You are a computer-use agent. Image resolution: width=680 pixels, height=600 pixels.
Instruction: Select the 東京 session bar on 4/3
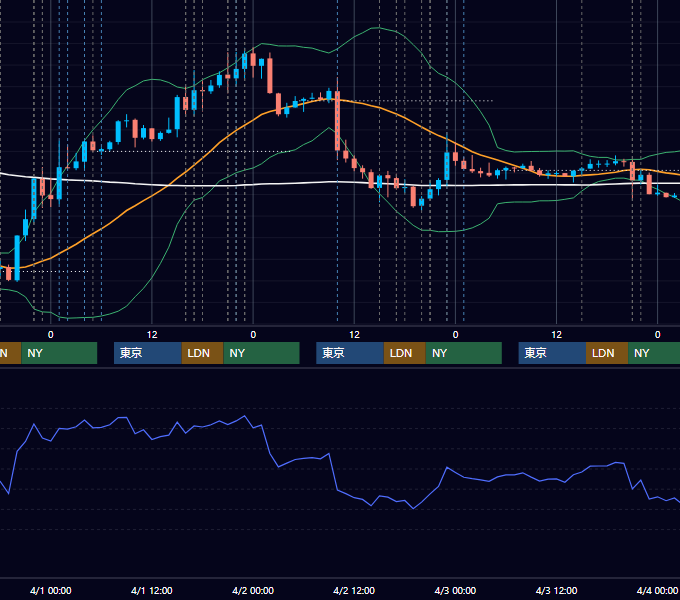[x=552, y=353]
